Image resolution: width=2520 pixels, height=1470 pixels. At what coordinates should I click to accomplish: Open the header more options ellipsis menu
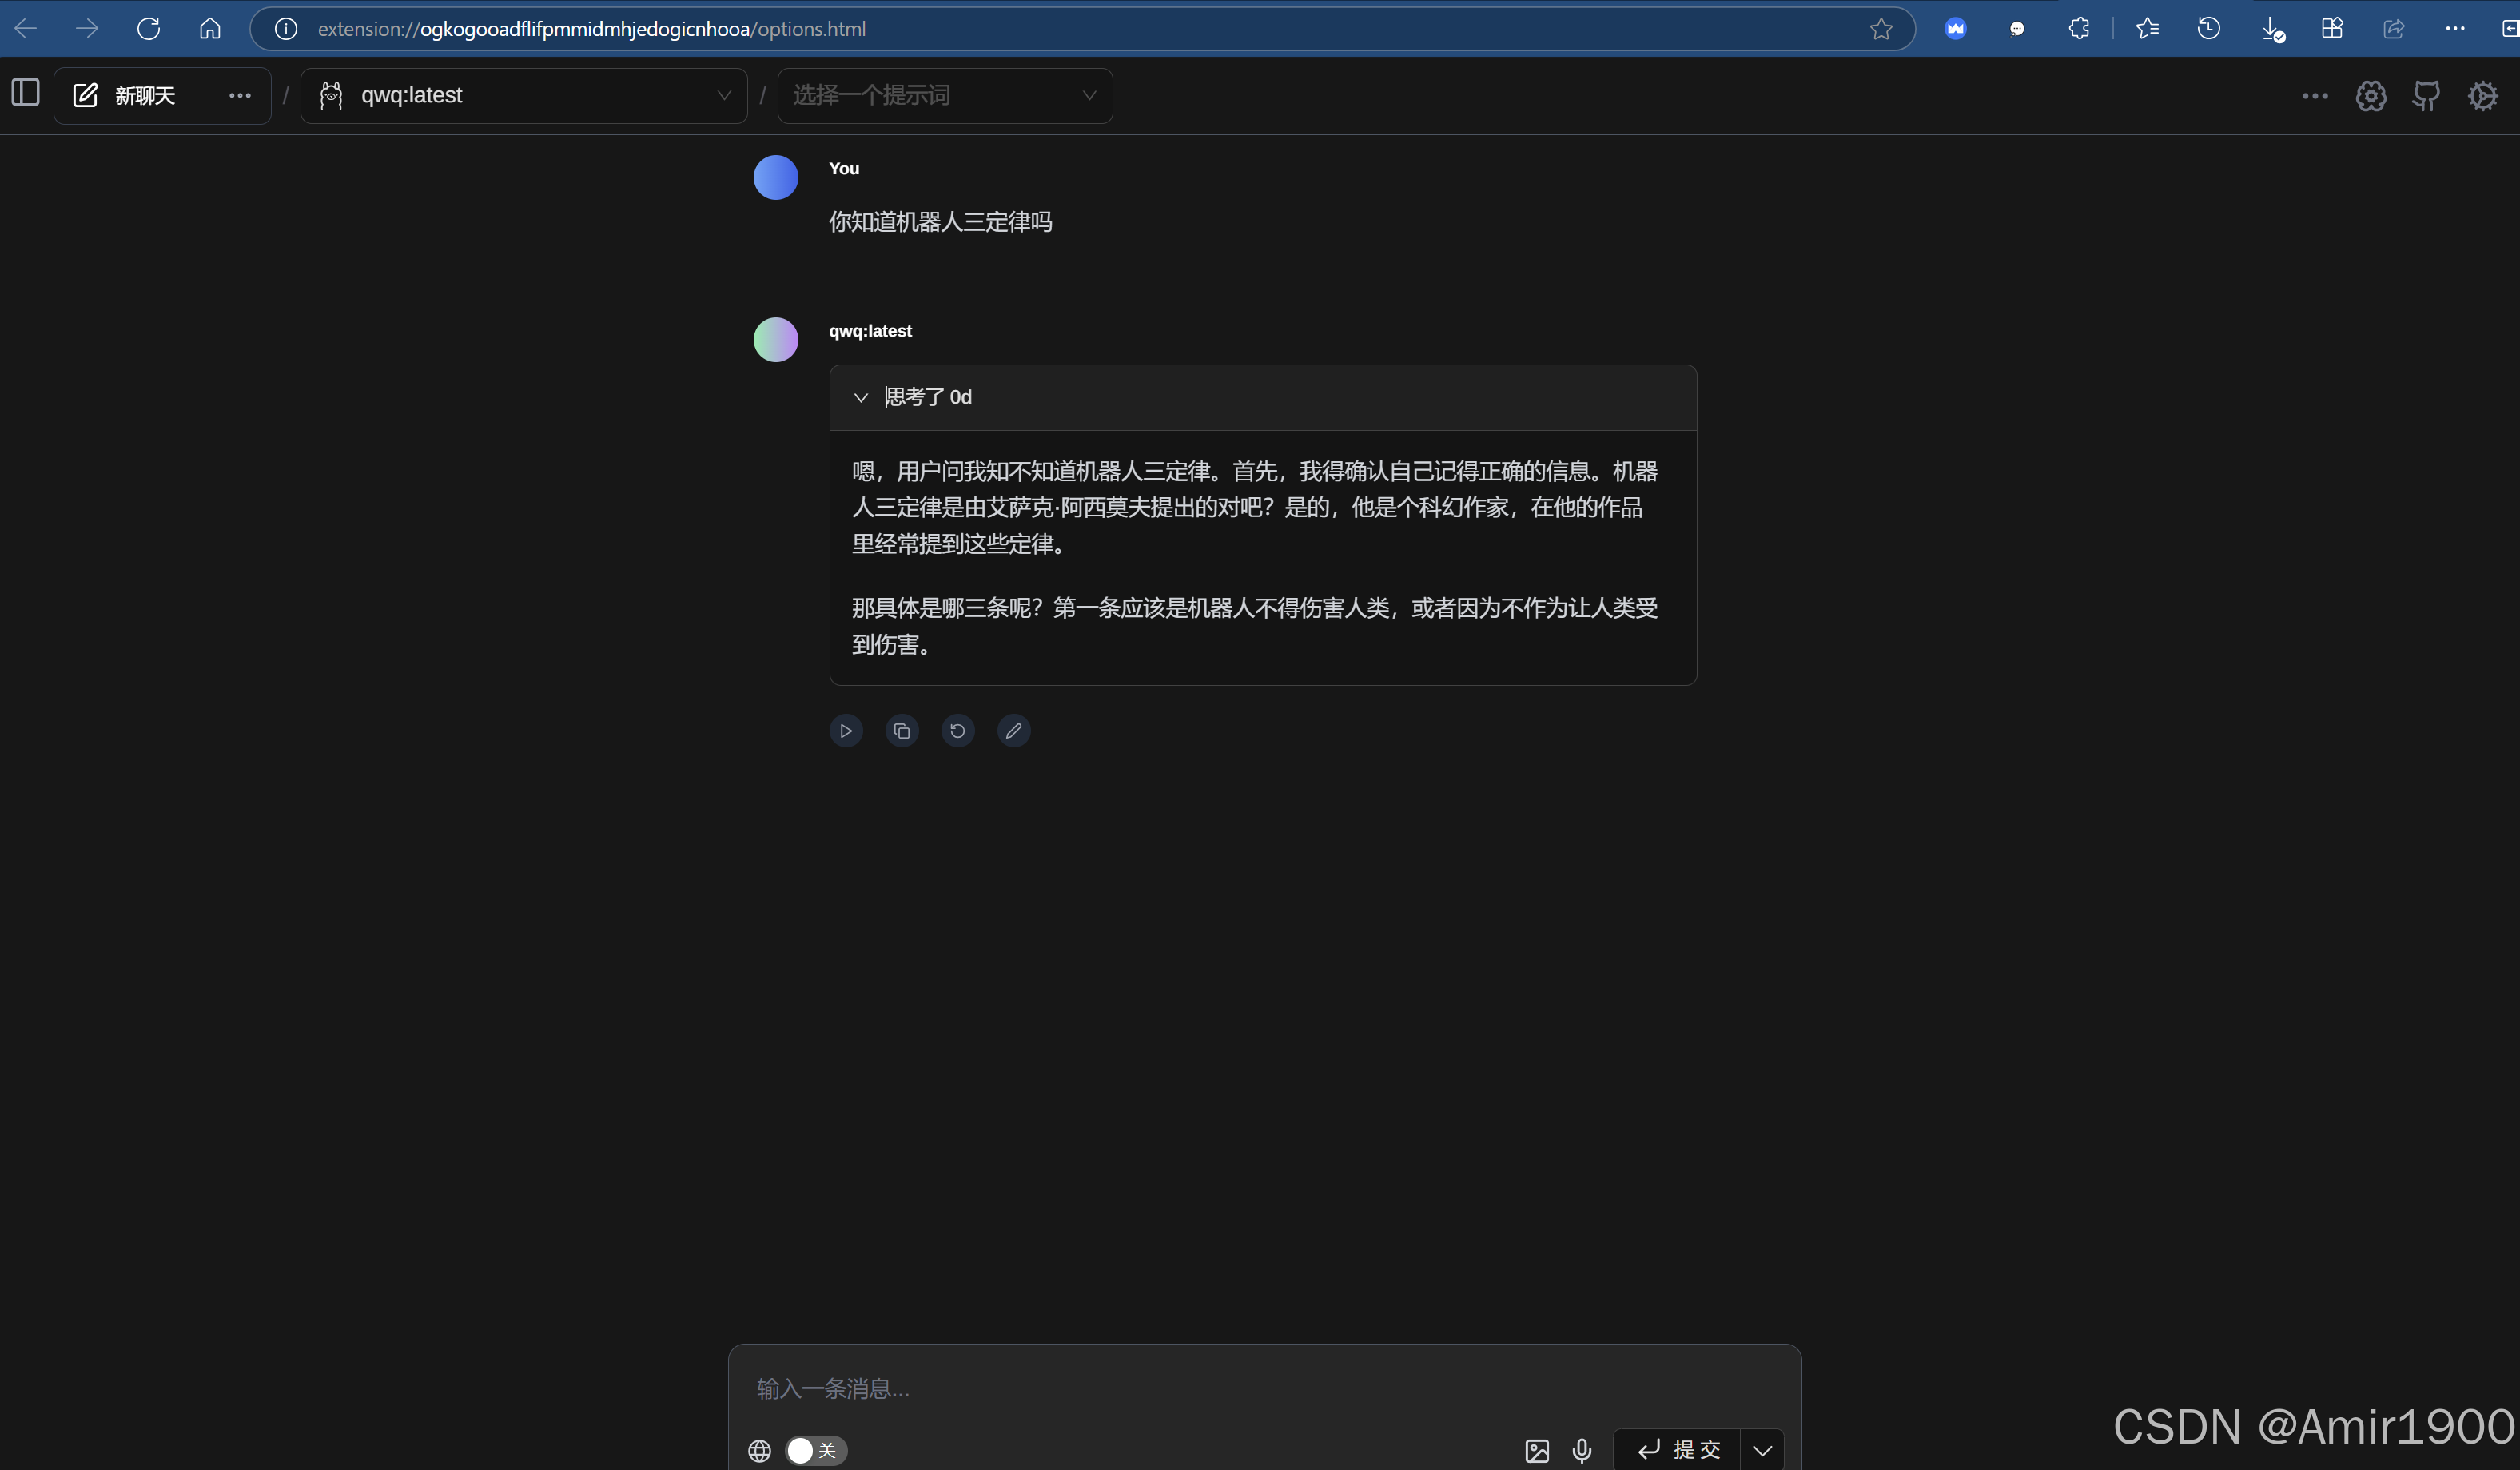pos(2314,96)
